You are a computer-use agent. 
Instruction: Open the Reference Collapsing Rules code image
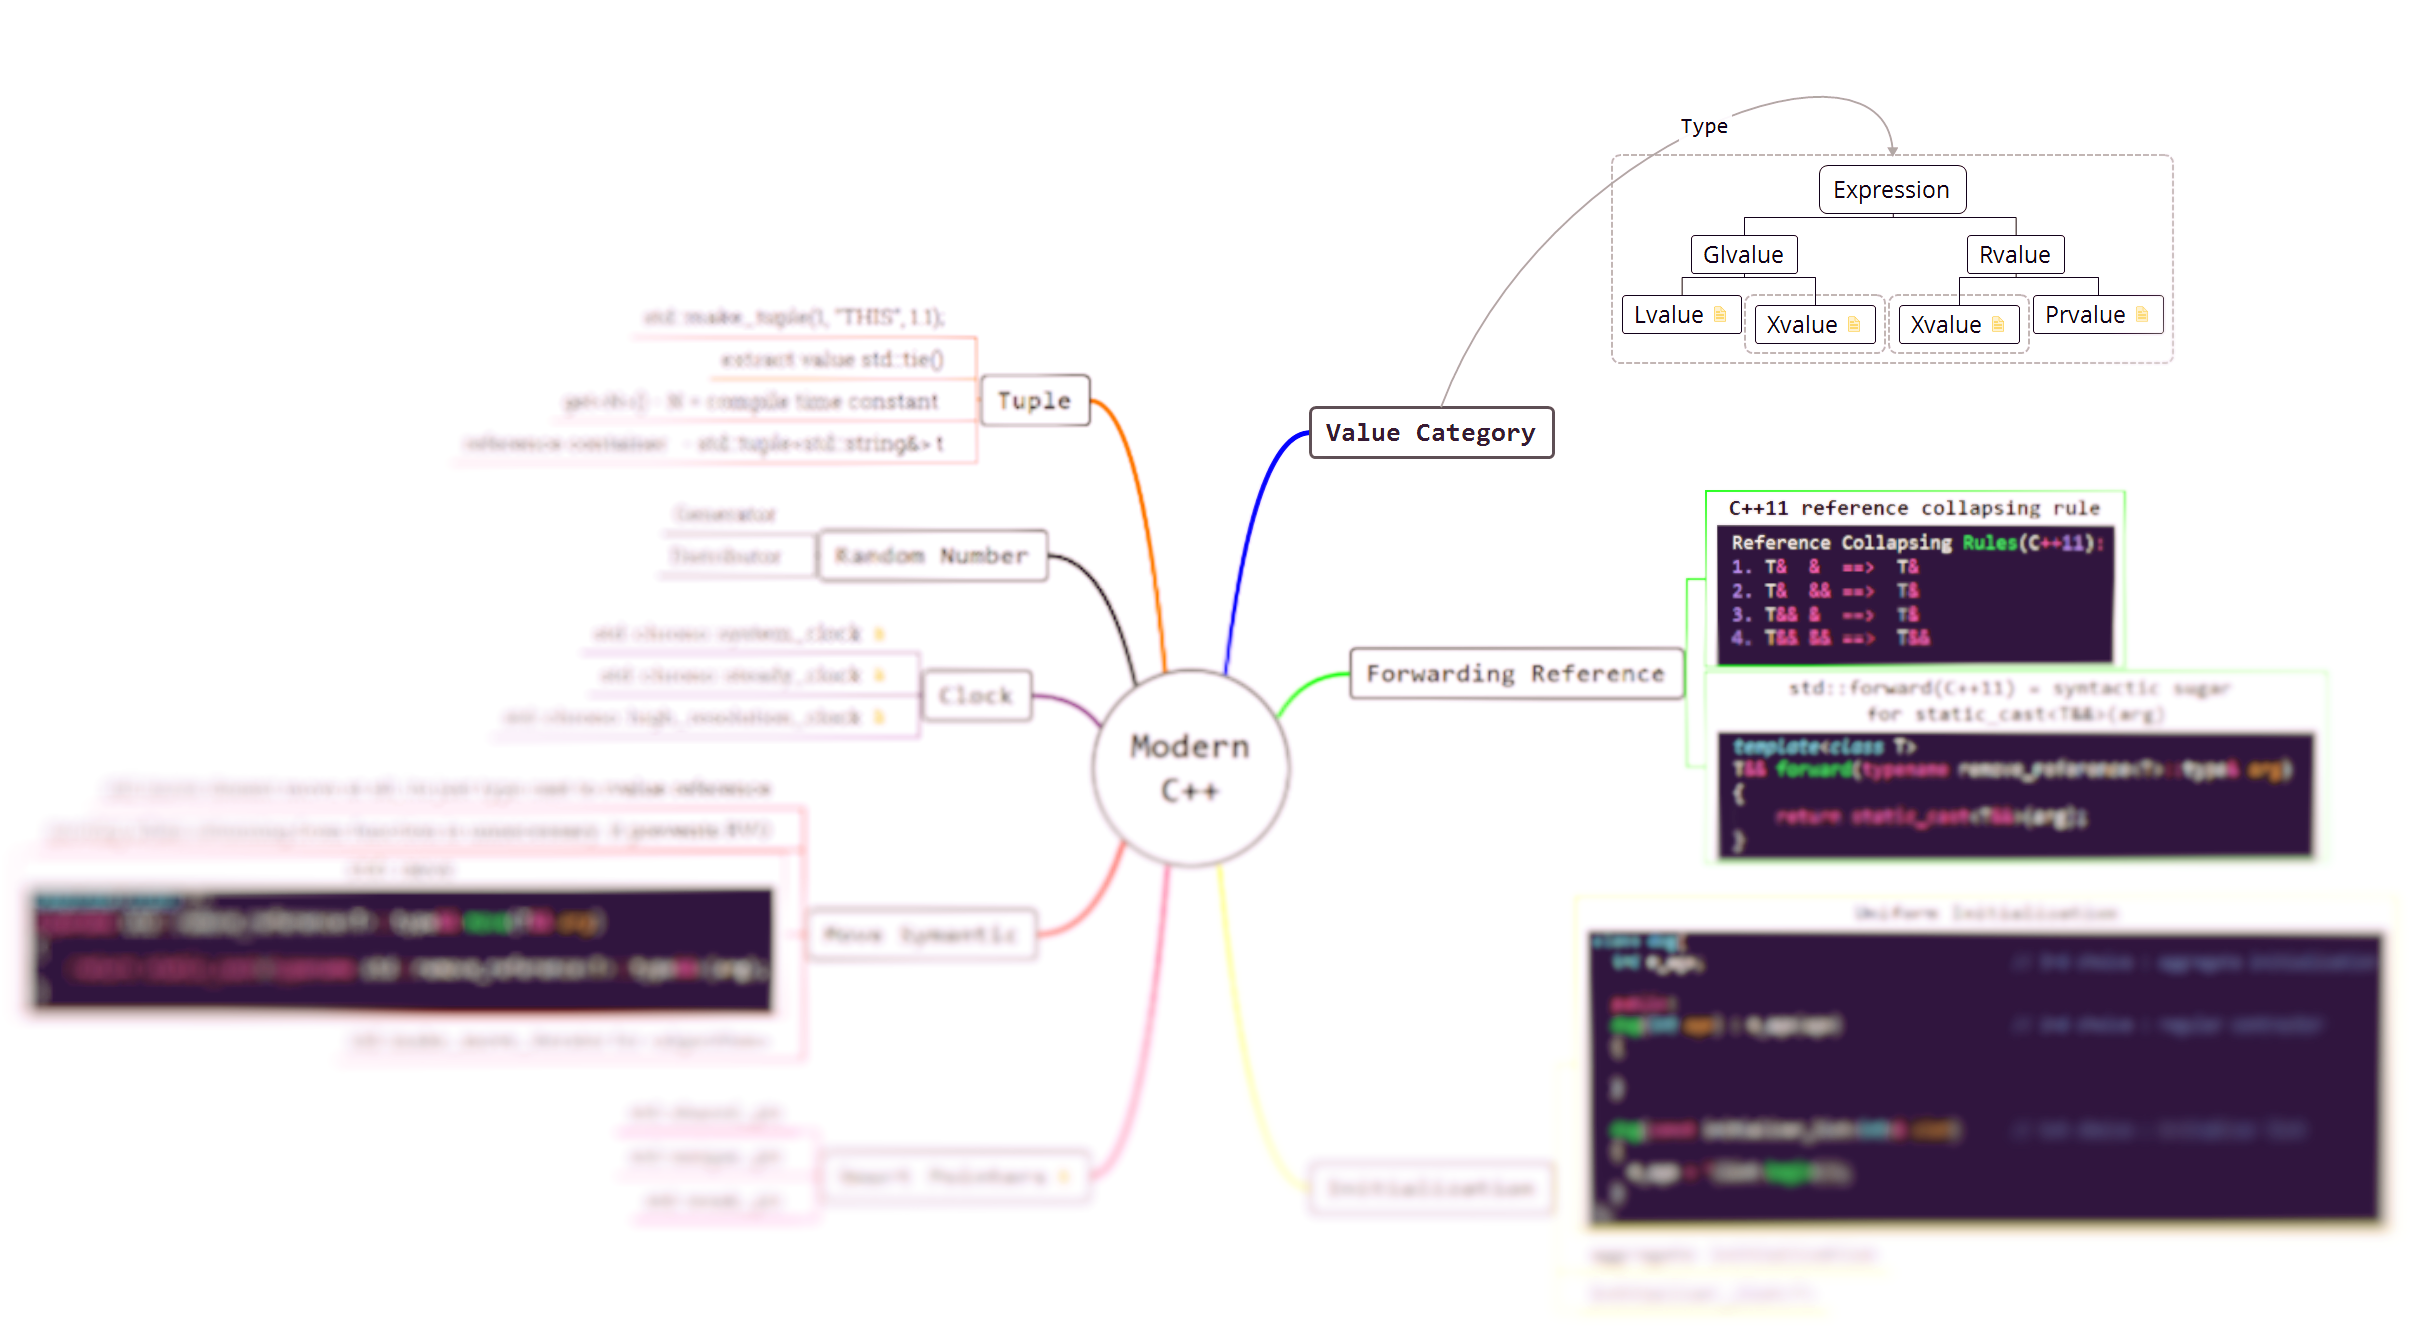[1914, 595]
